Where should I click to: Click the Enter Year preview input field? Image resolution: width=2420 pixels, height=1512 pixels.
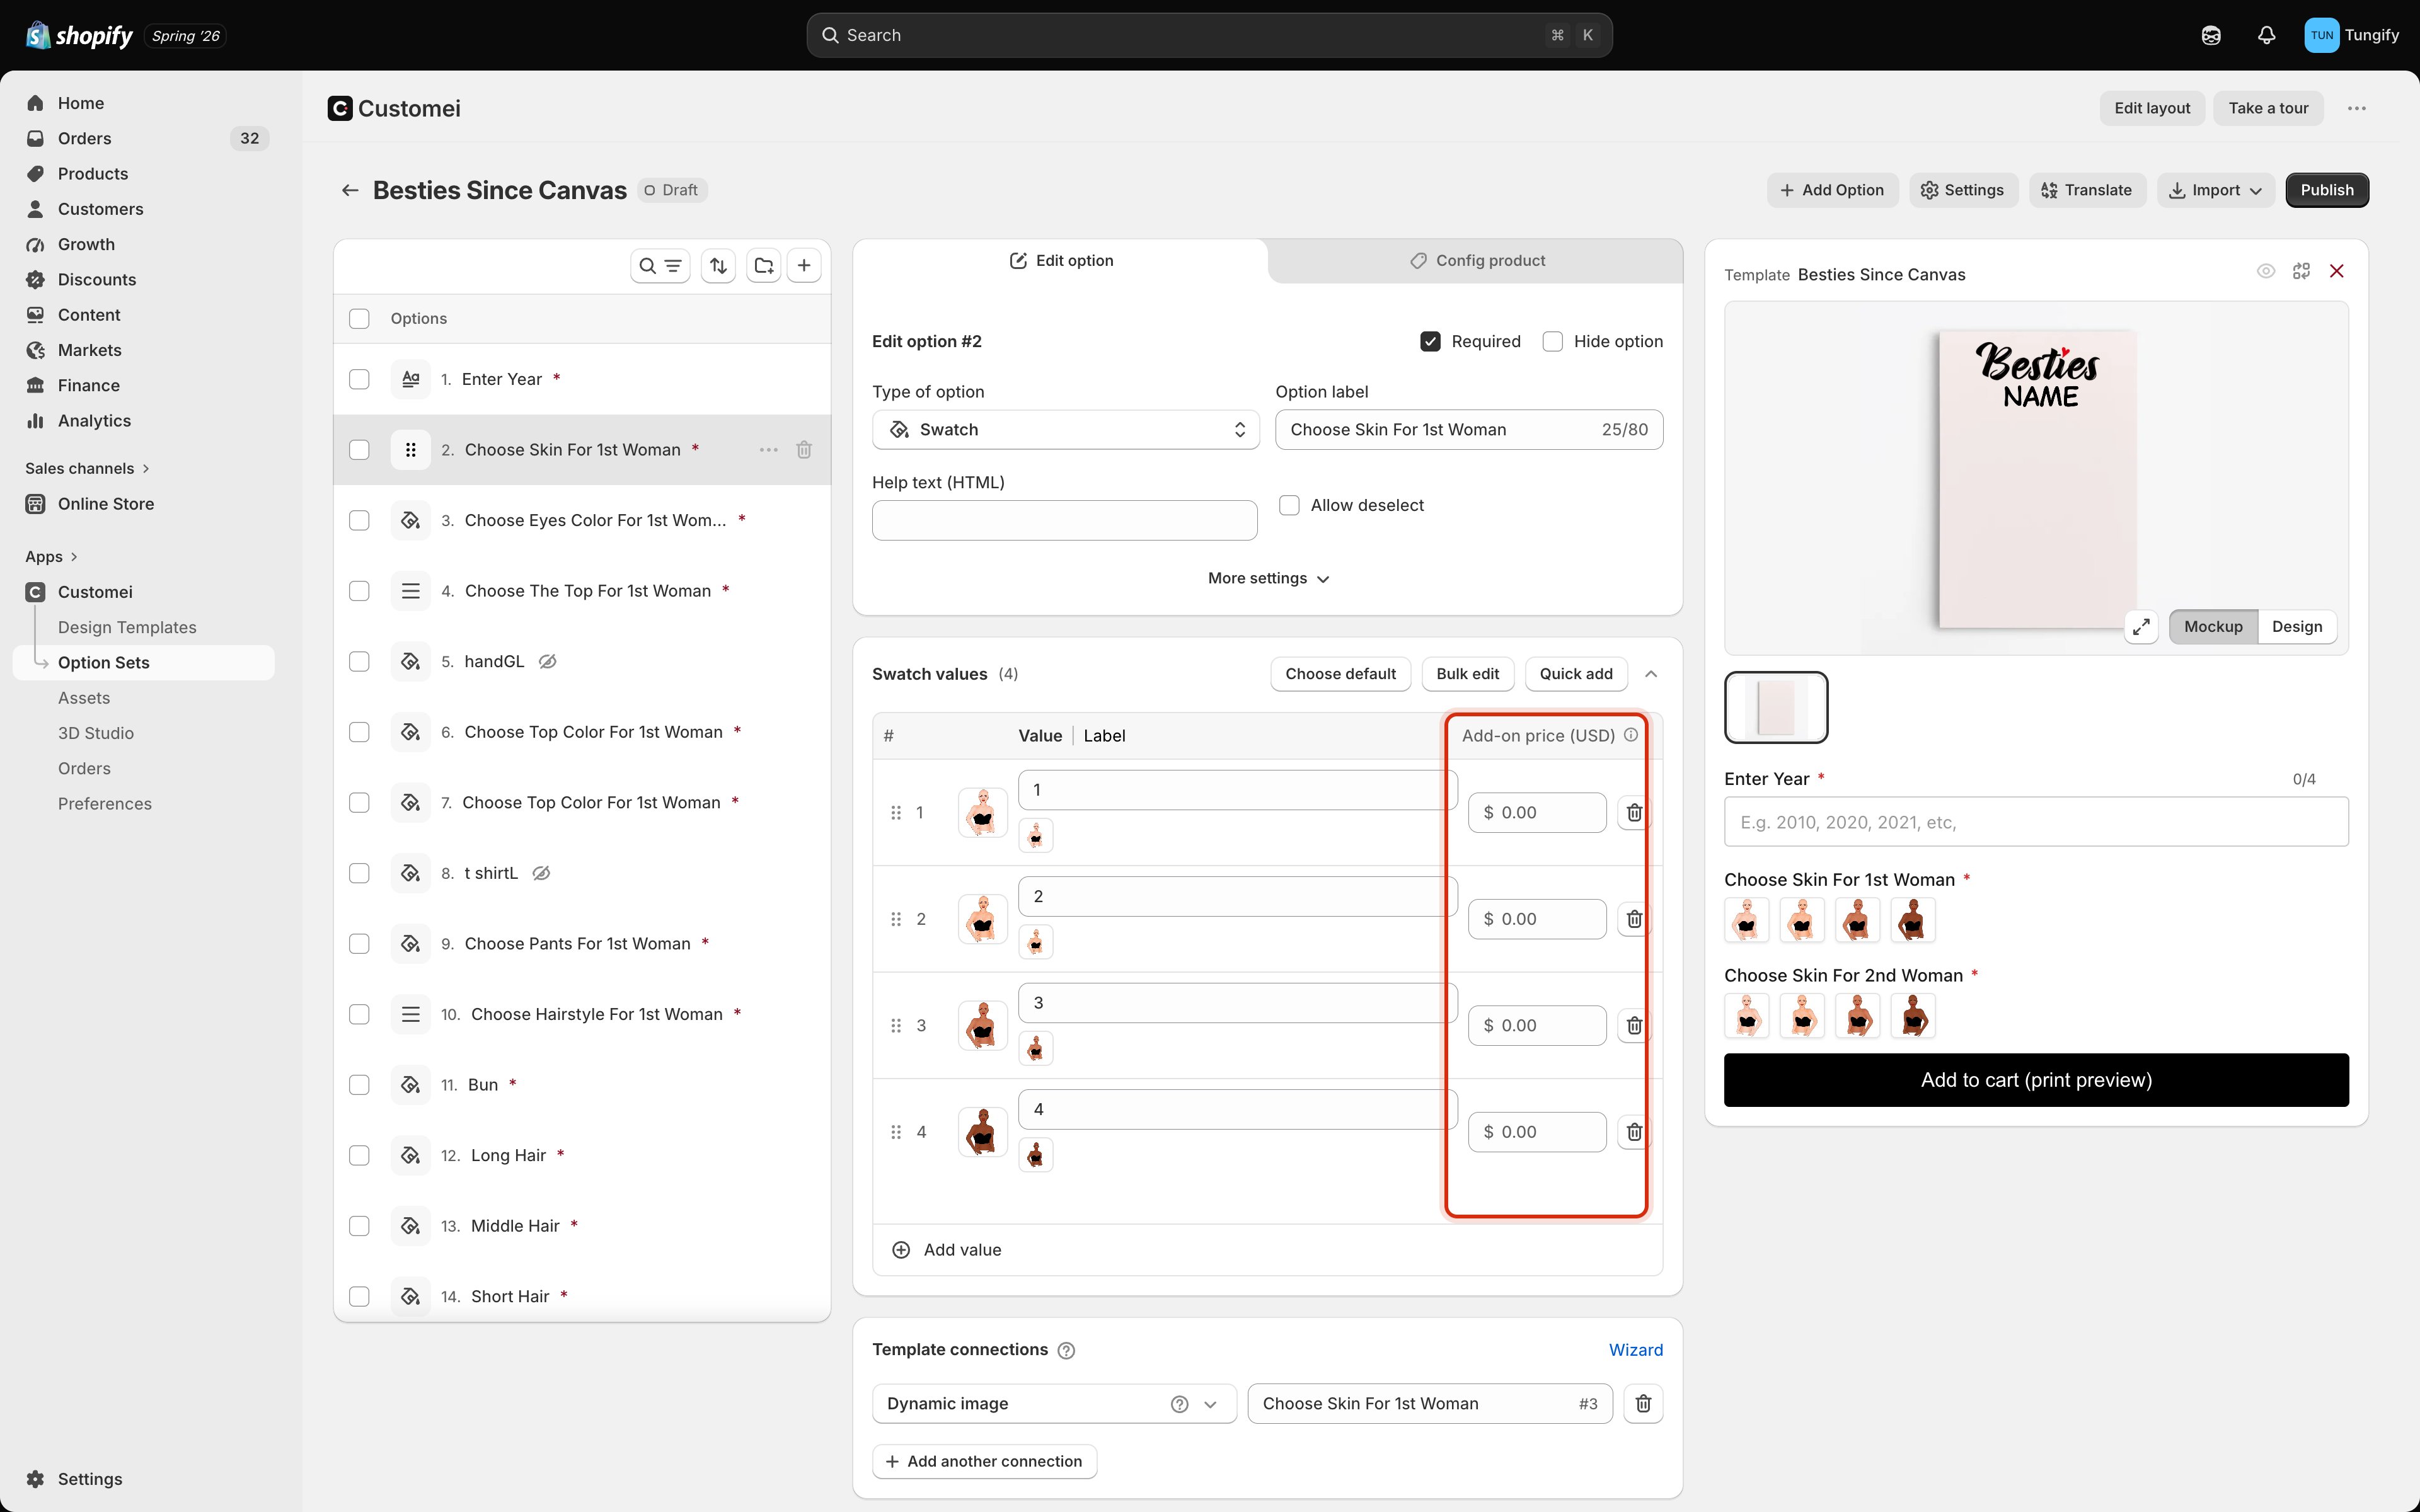(2036, 822)
